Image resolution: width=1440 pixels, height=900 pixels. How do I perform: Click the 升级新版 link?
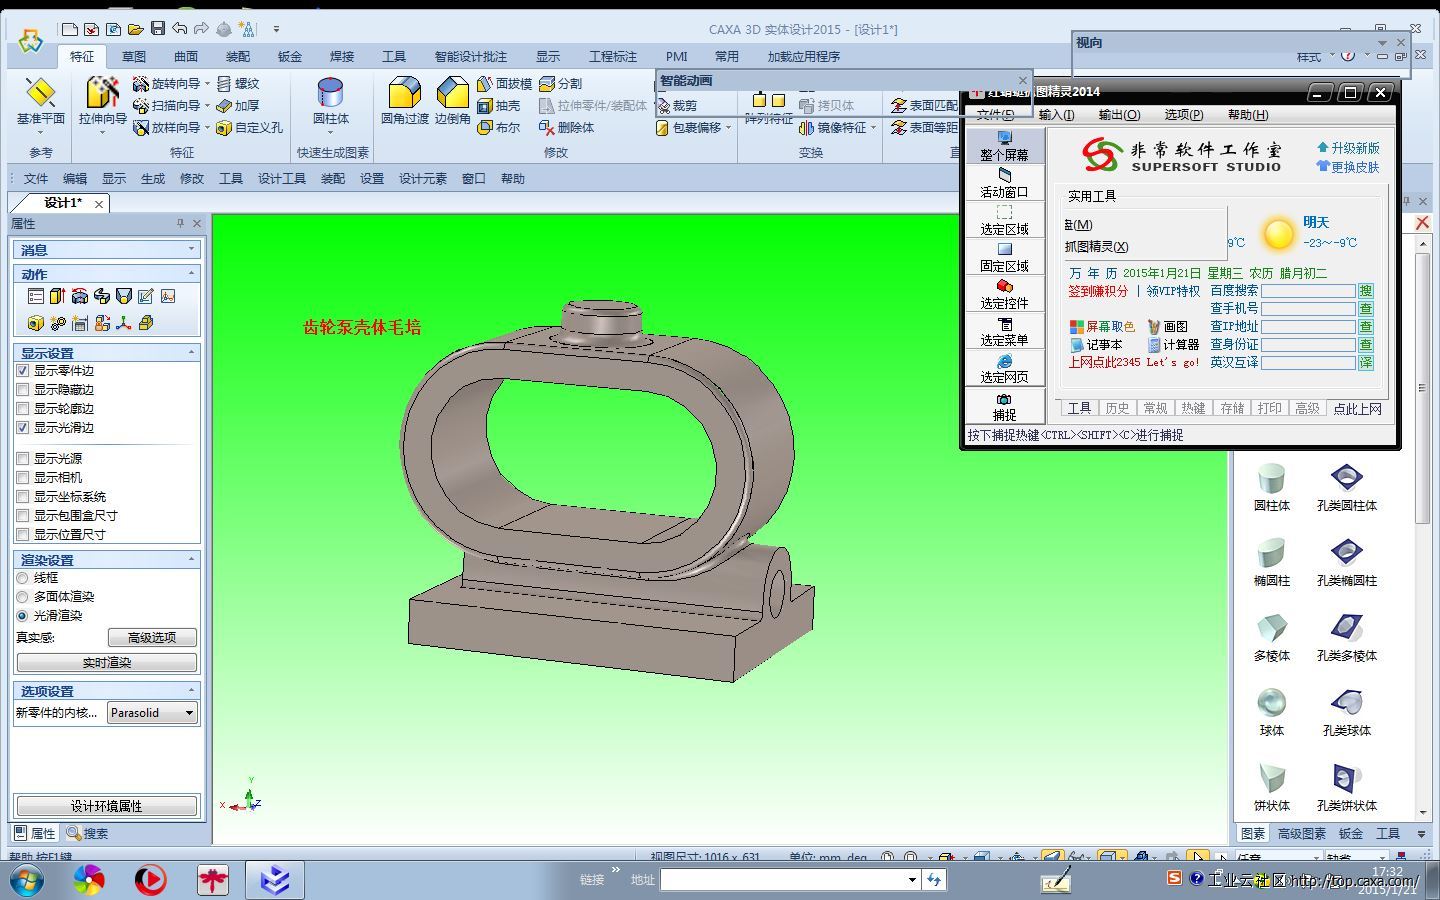click(x=1348, y=148)
